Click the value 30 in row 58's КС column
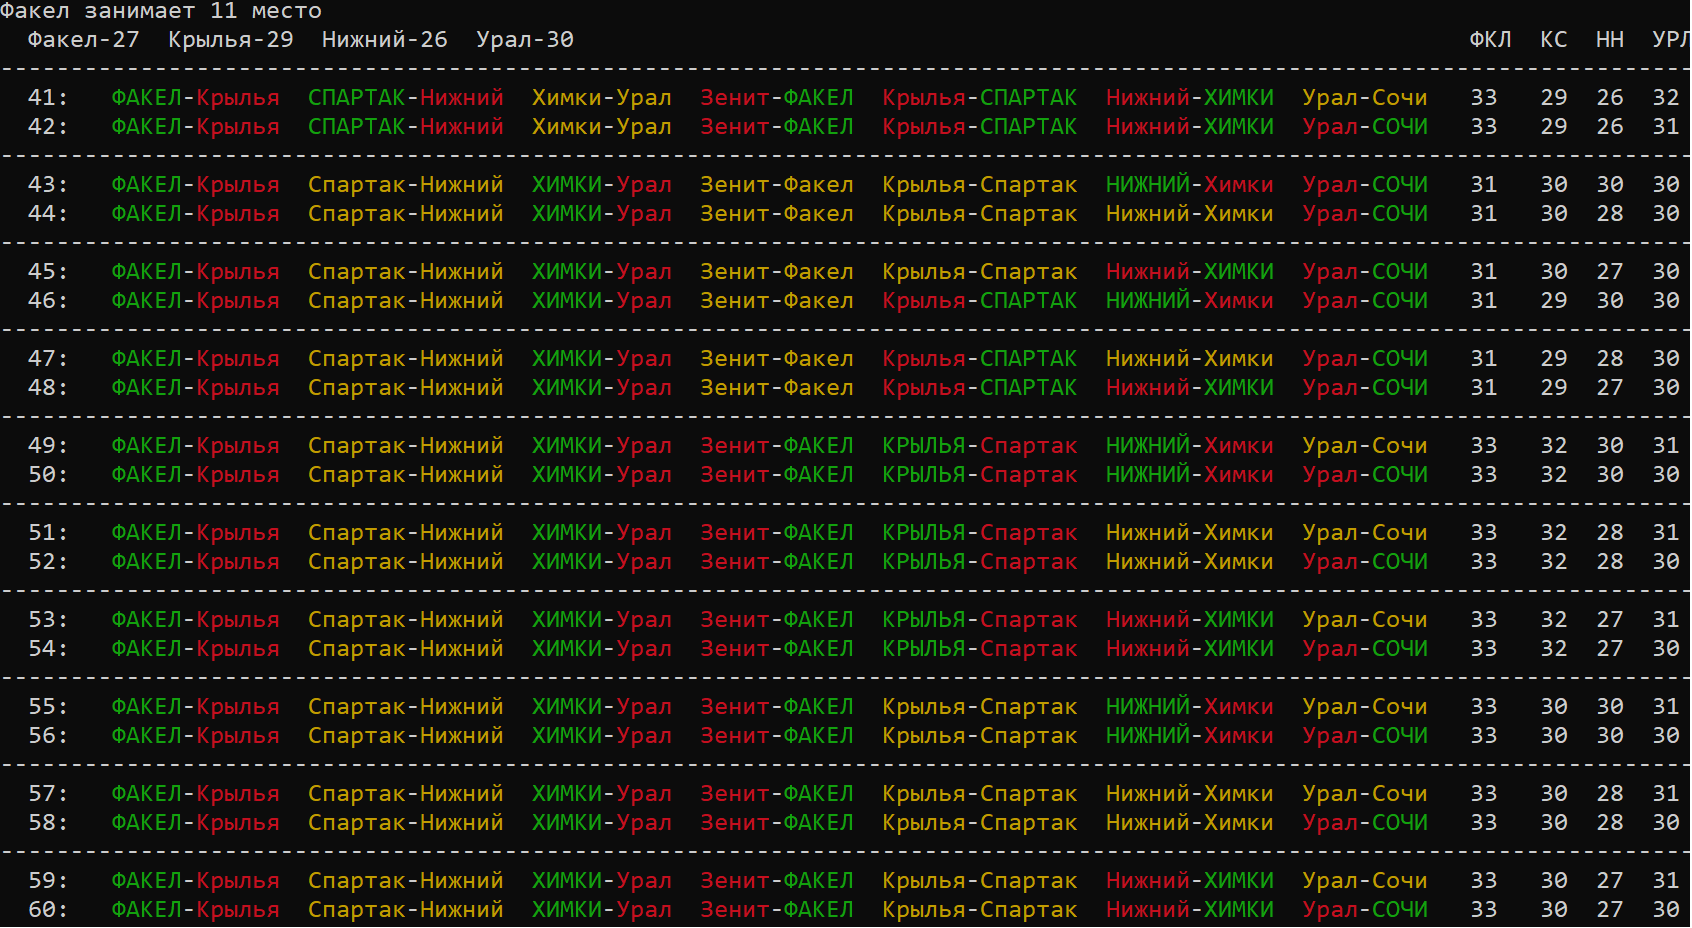 (1554, 823)
